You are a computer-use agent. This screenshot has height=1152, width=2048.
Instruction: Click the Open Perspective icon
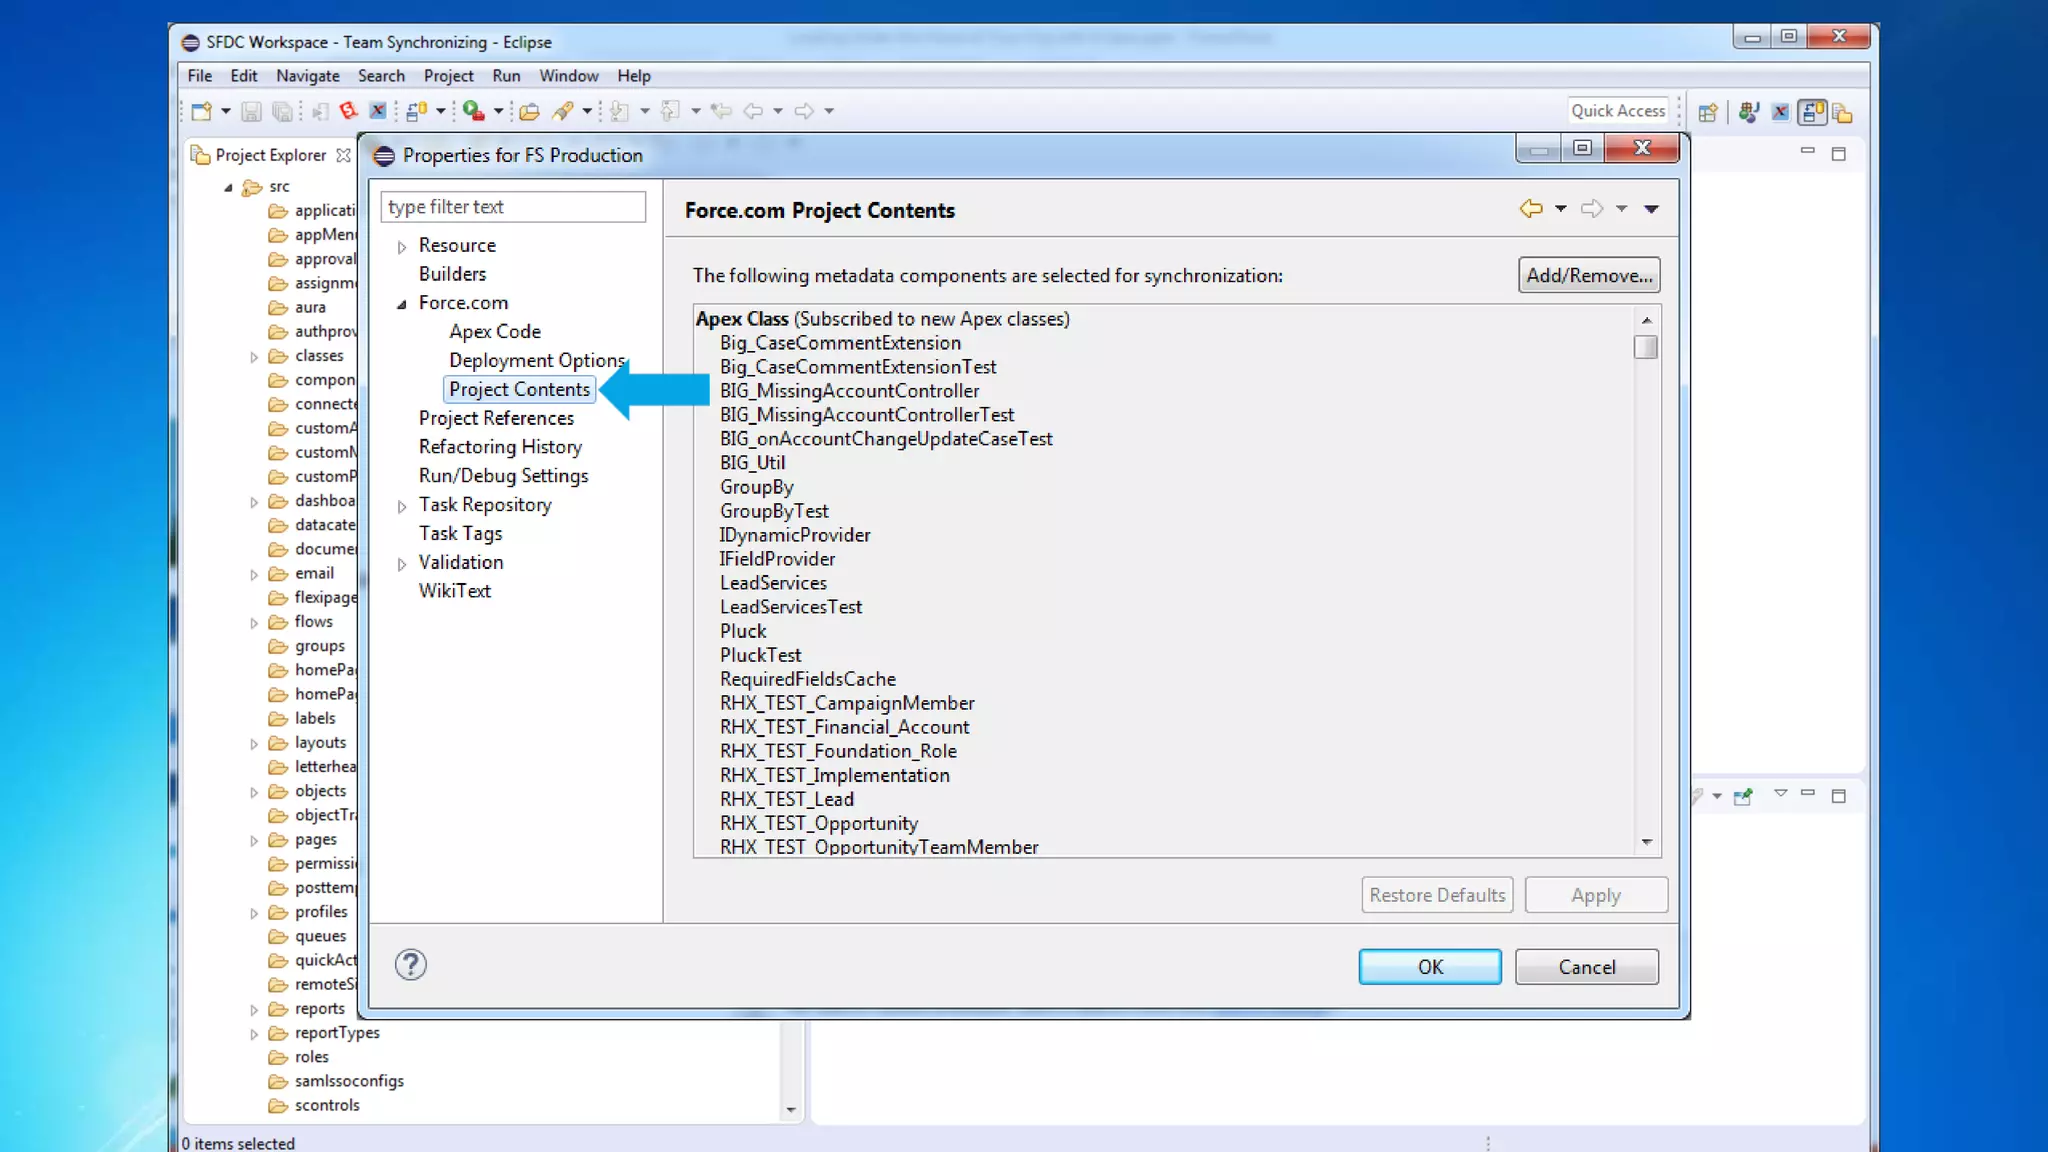1708,112
